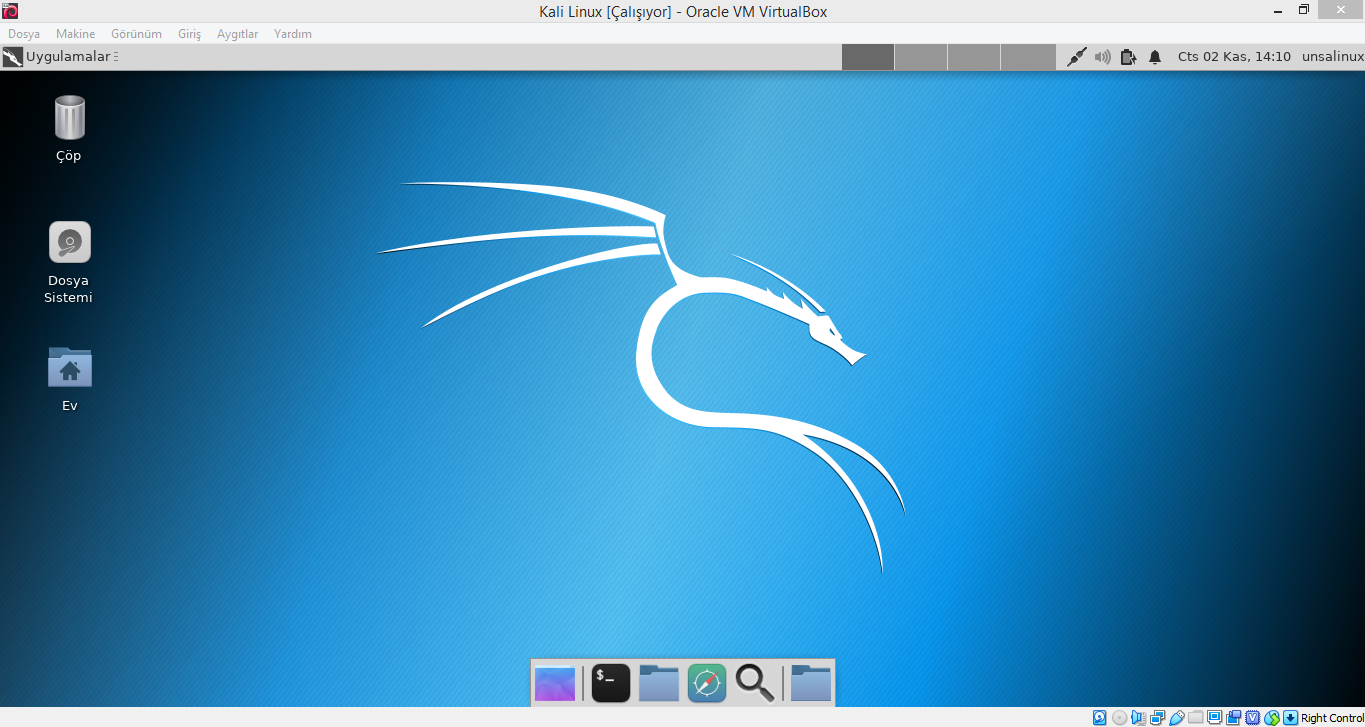The image size is (1365, 727).
Task: Switch to the fourth workspace
Action: (x=1028, y=57)
